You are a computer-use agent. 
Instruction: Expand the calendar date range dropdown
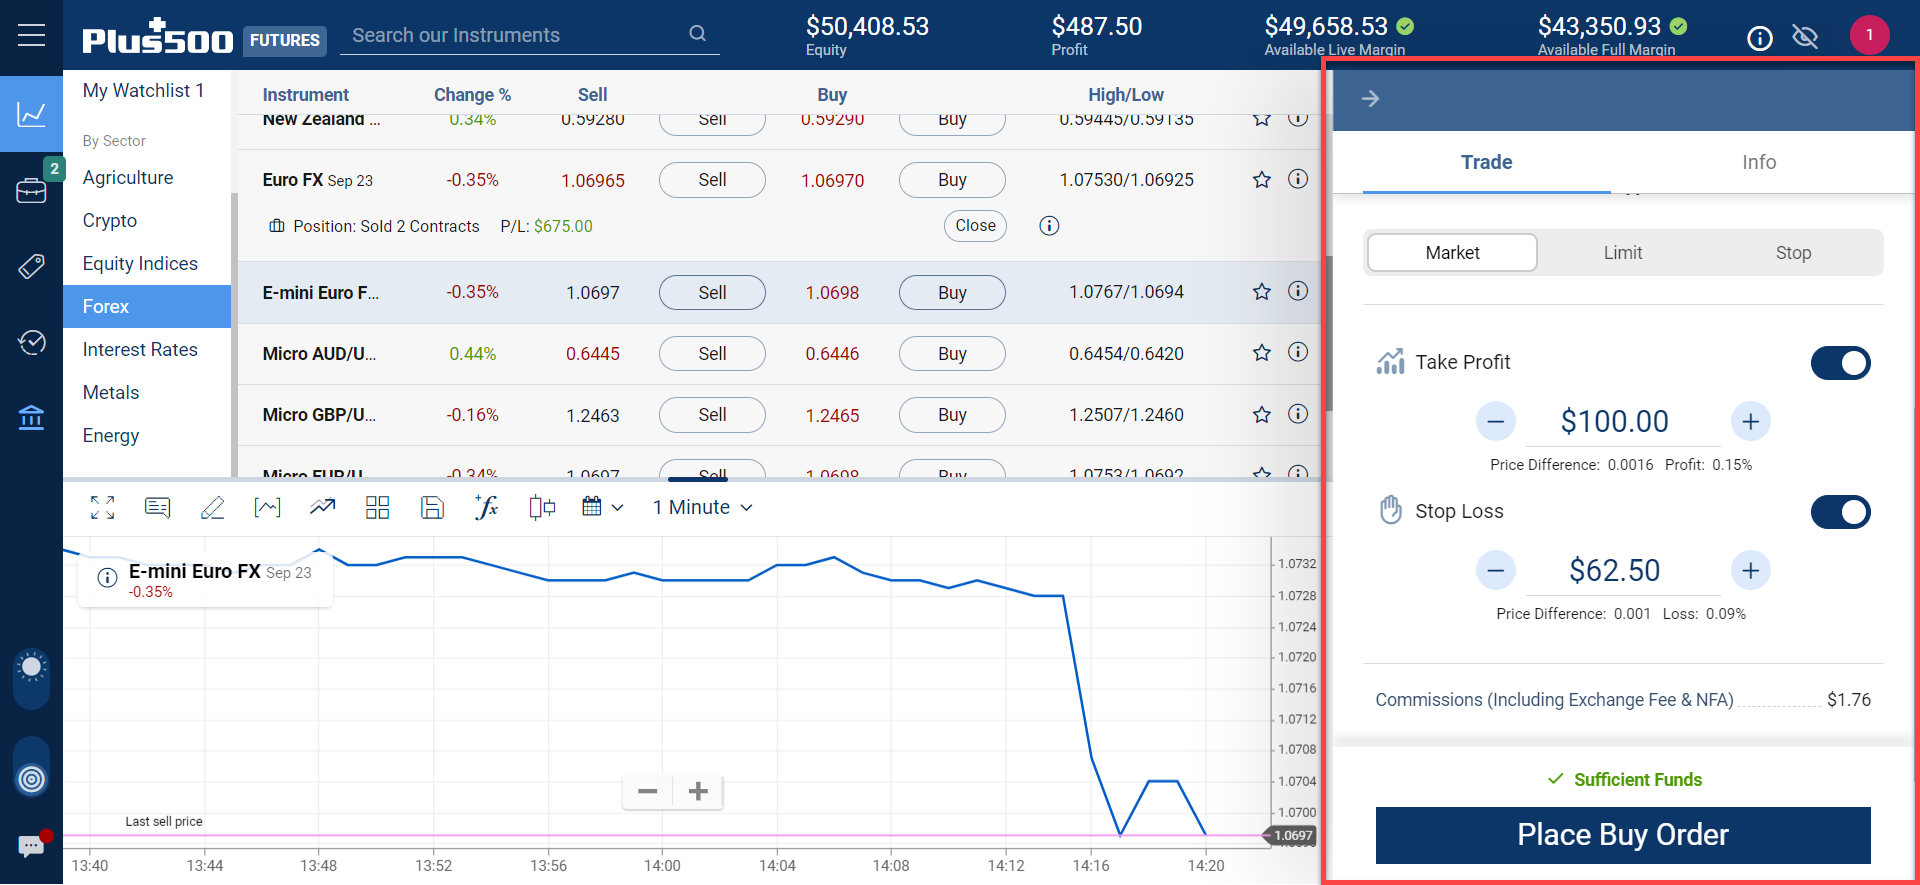603,508
